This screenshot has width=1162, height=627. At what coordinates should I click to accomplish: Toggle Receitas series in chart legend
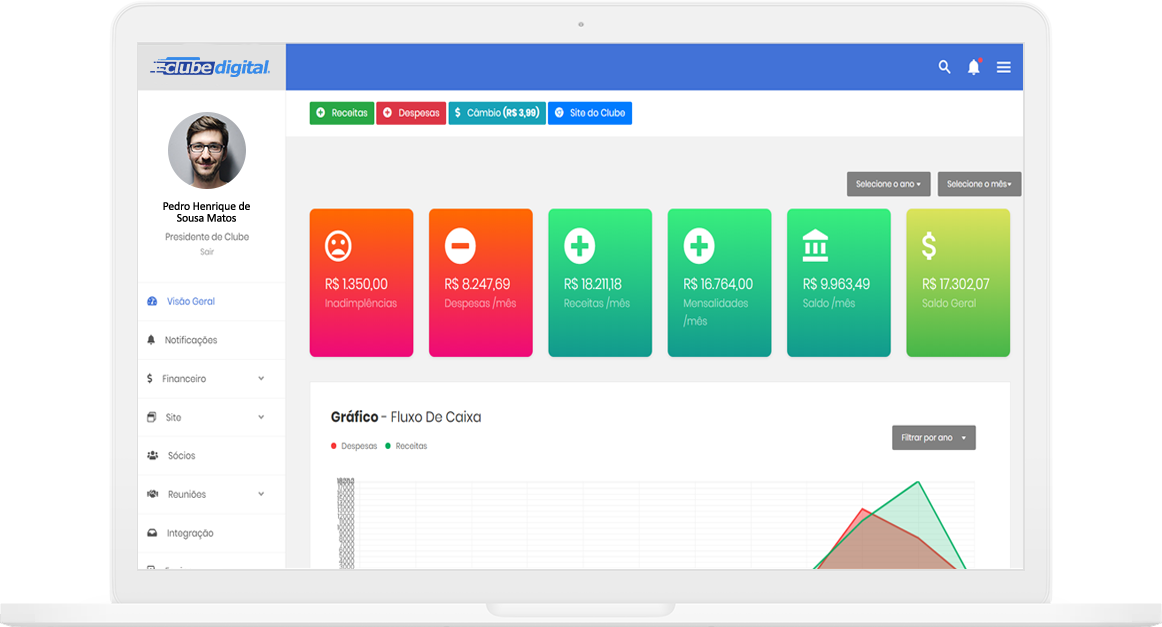click(x=405, y=446)
